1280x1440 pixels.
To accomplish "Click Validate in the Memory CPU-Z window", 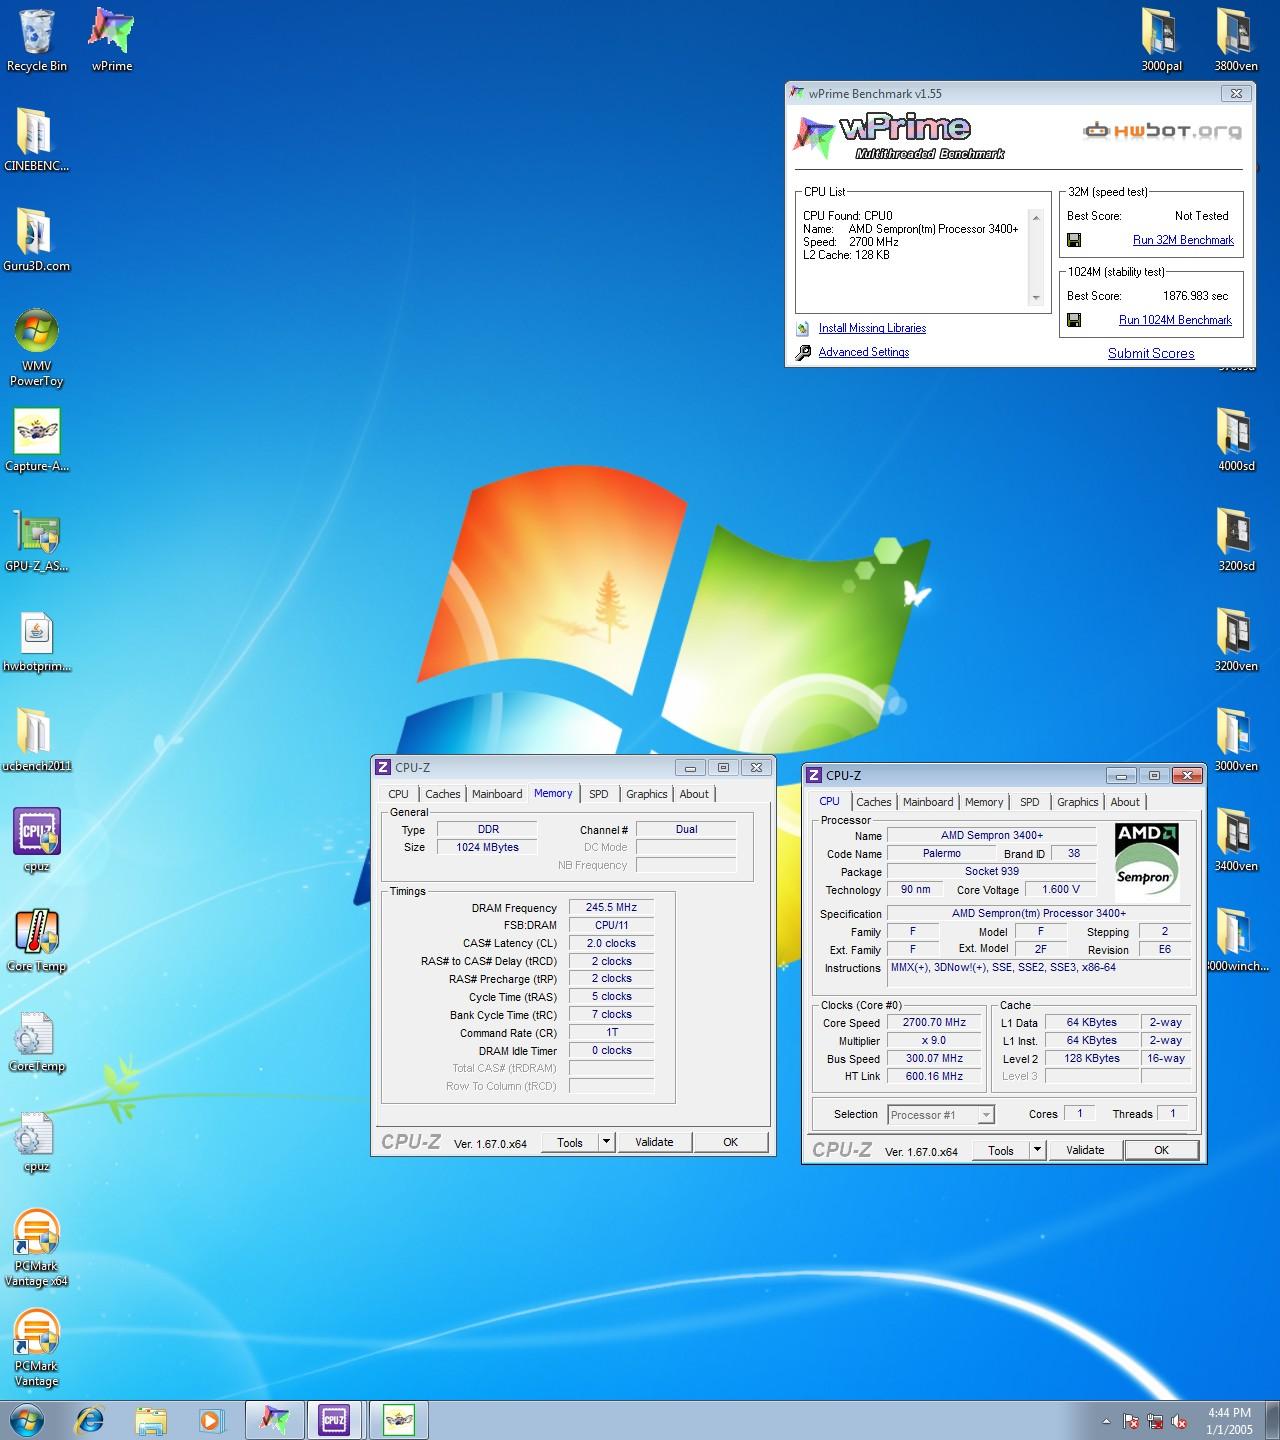I will [x=654, y=1142].
